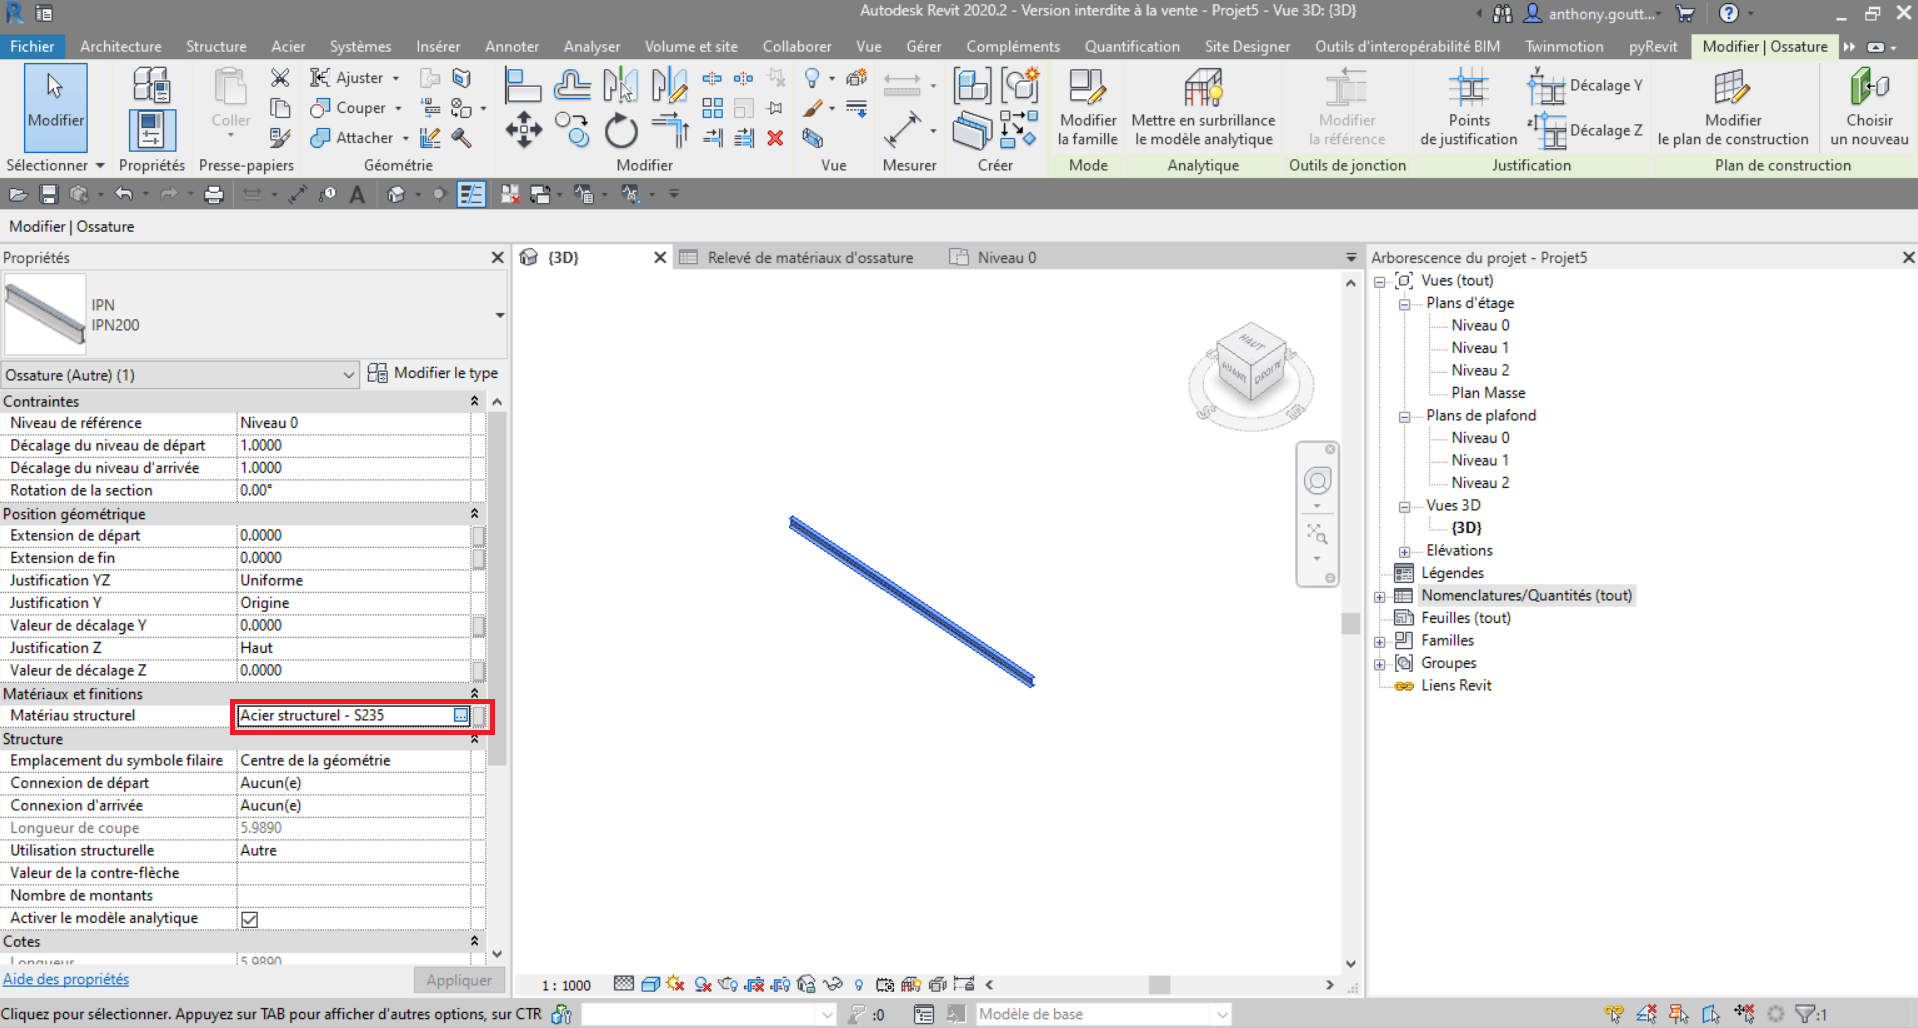
Task: Click the Points de justification tool
Action: pos(1468,90)
